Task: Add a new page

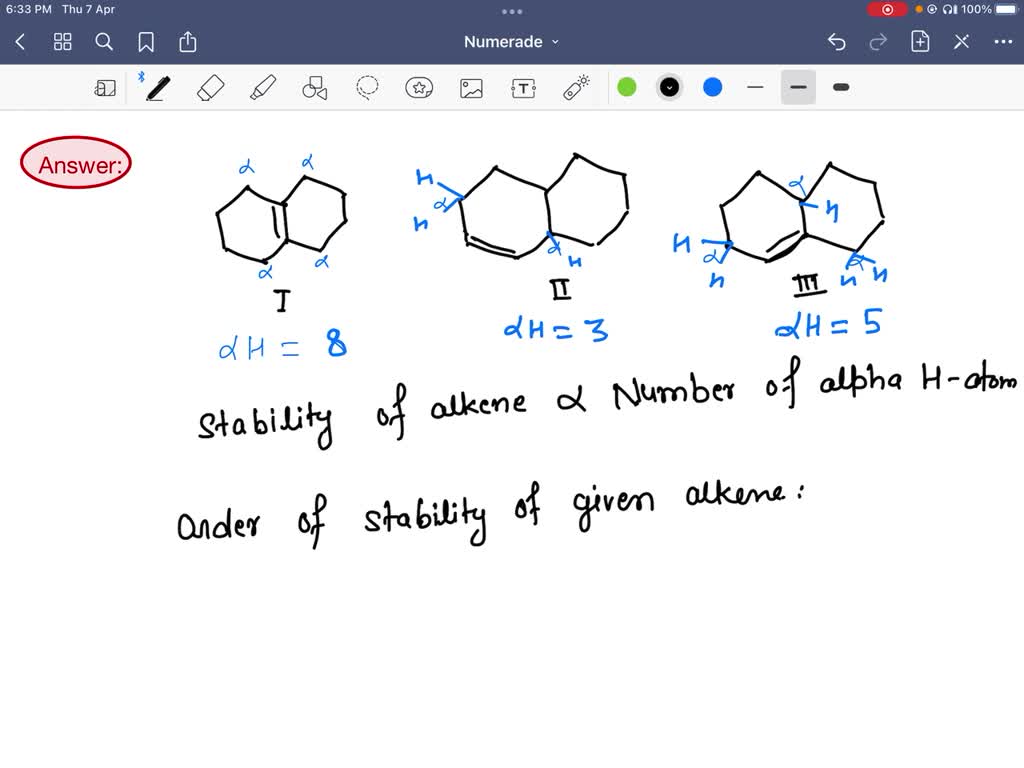Action: tap(919, 42)
